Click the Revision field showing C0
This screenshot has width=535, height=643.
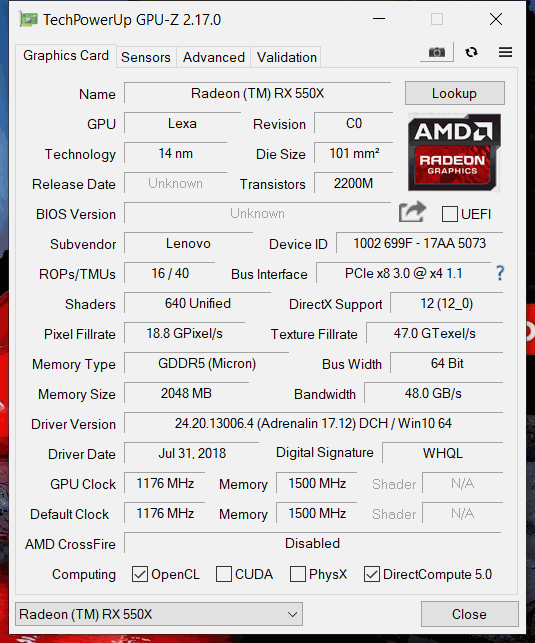[x=354, y=123]
